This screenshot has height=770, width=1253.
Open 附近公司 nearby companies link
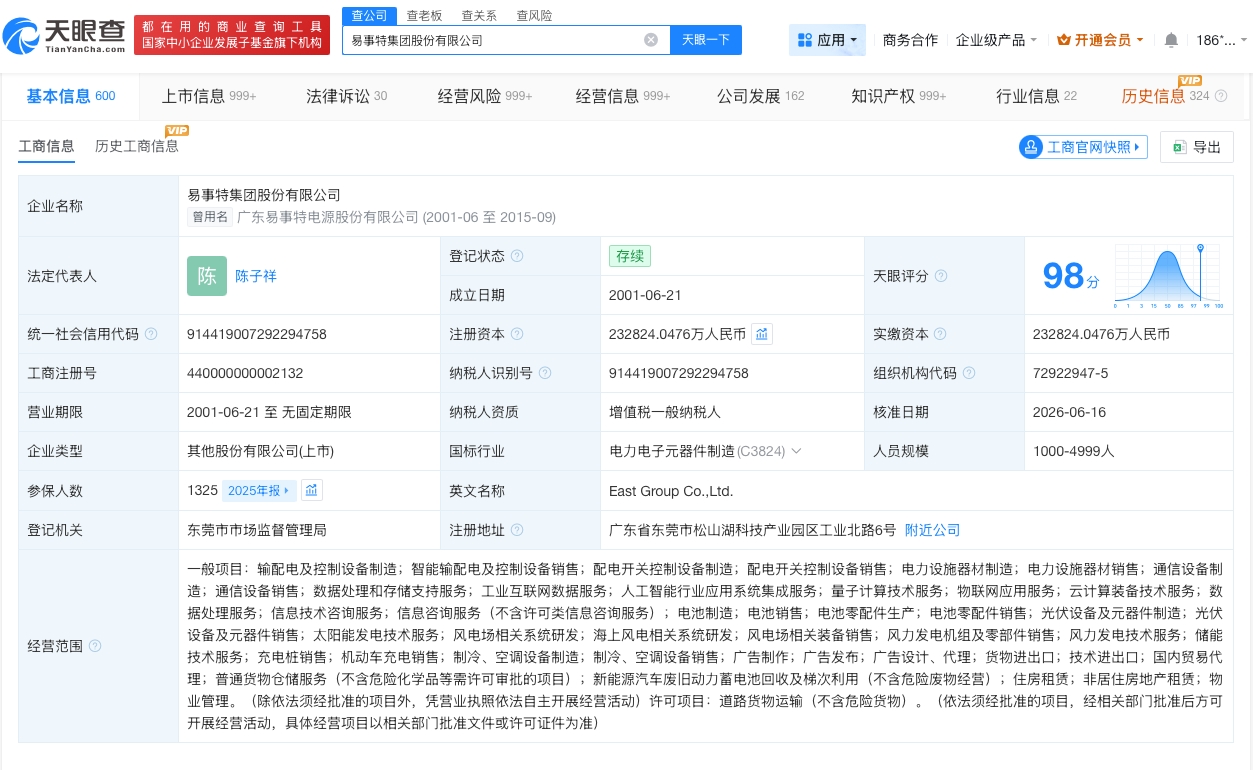click(x=932, y=530)
